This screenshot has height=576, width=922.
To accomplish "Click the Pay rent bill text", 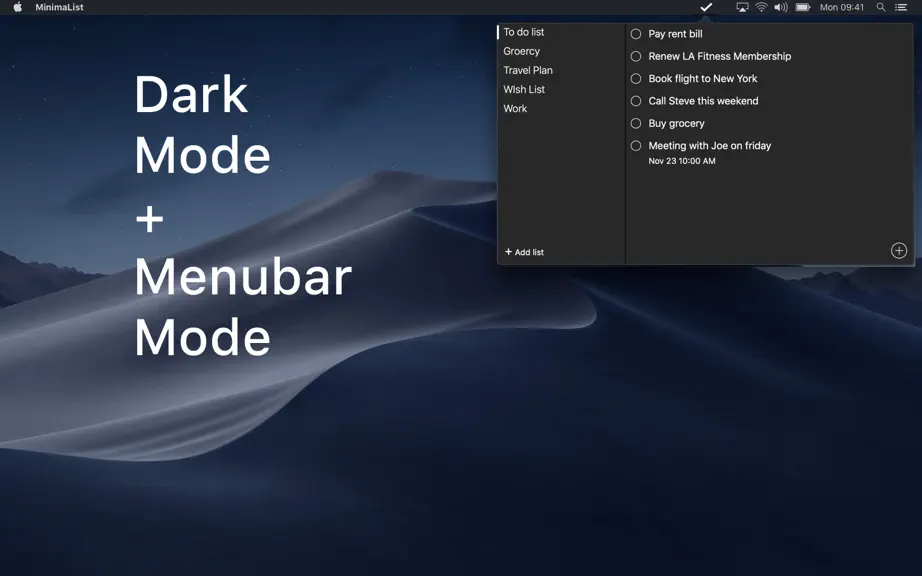I will [675, 34].
